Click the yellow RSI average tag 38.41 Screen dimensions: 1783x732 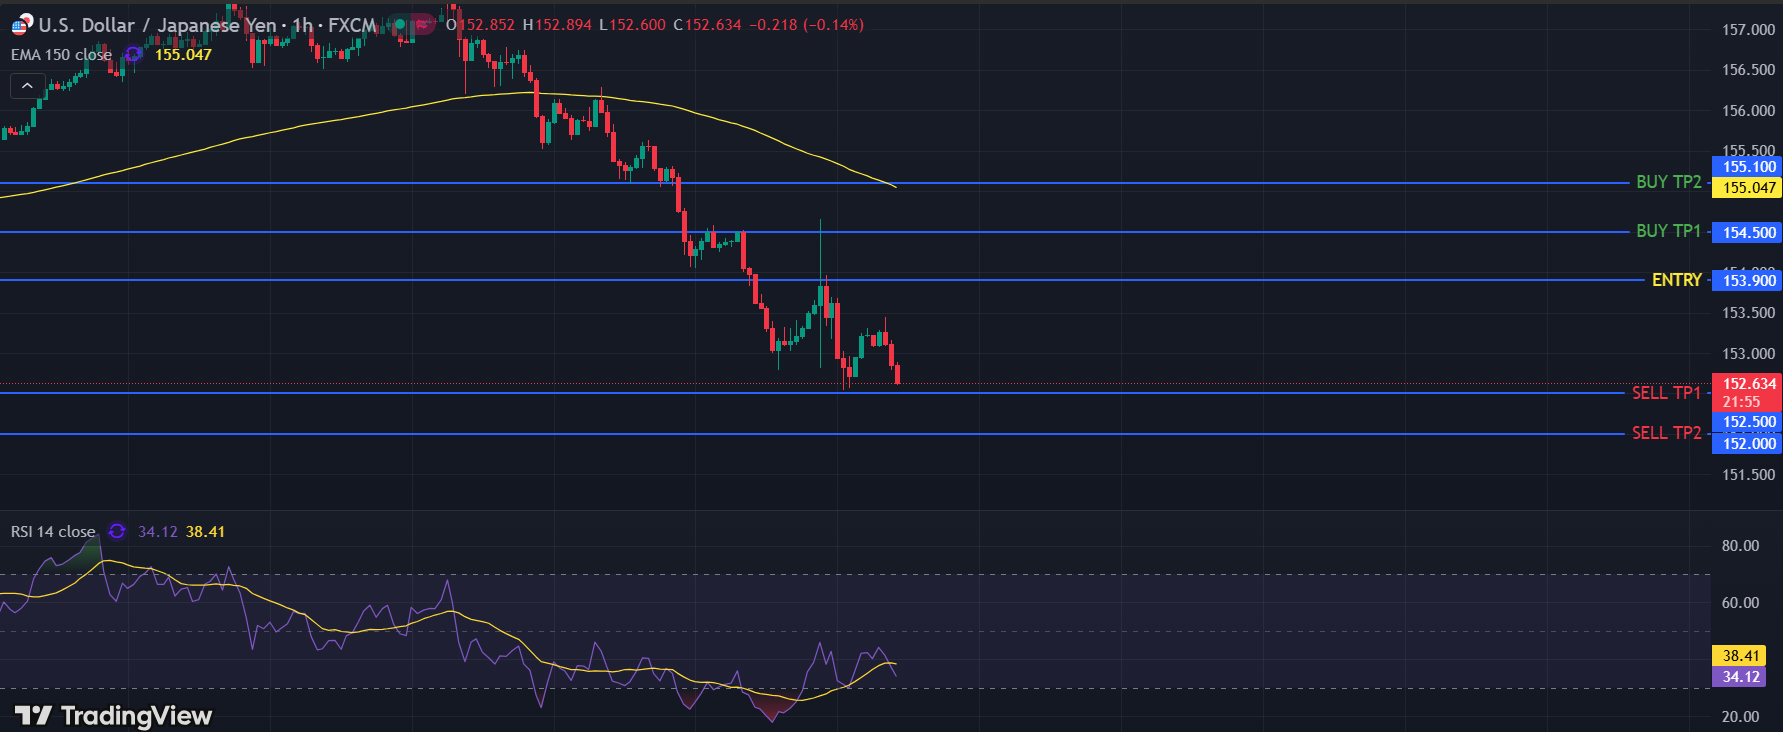[1740, 656]
